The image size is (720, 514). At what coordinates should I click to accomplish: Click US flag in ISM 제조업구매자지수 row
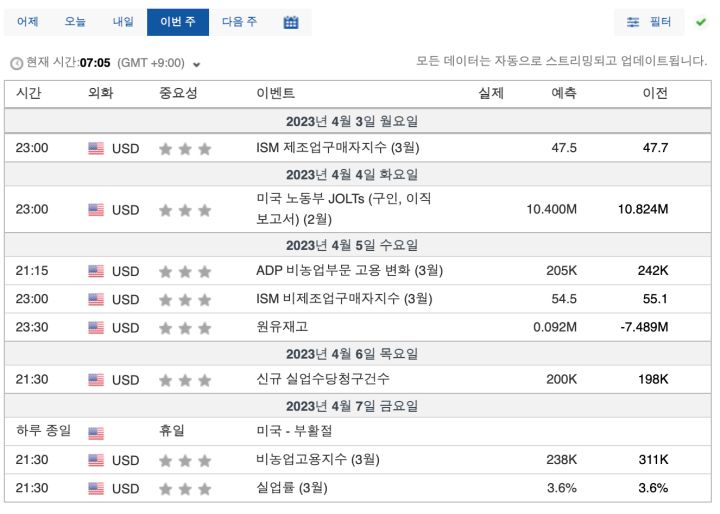96,148
